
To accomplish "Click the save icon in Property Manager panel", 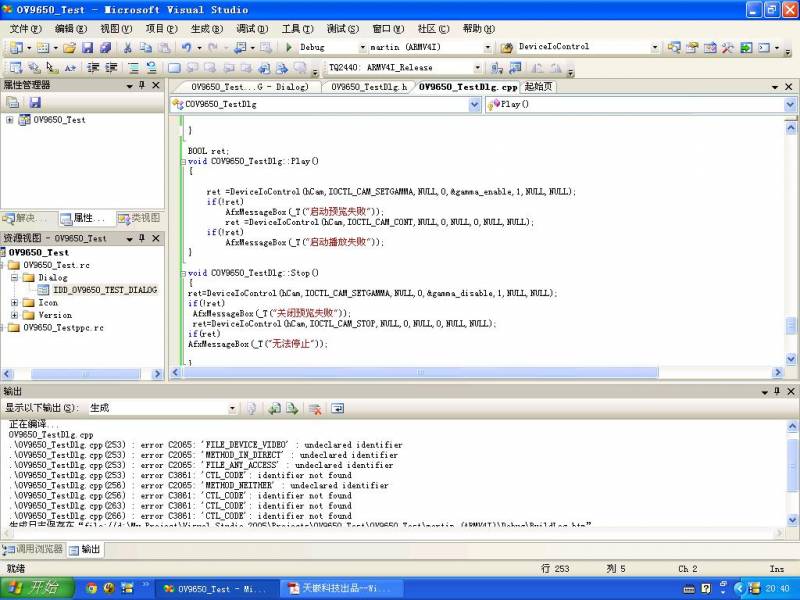I will click(x=35, y=103).
